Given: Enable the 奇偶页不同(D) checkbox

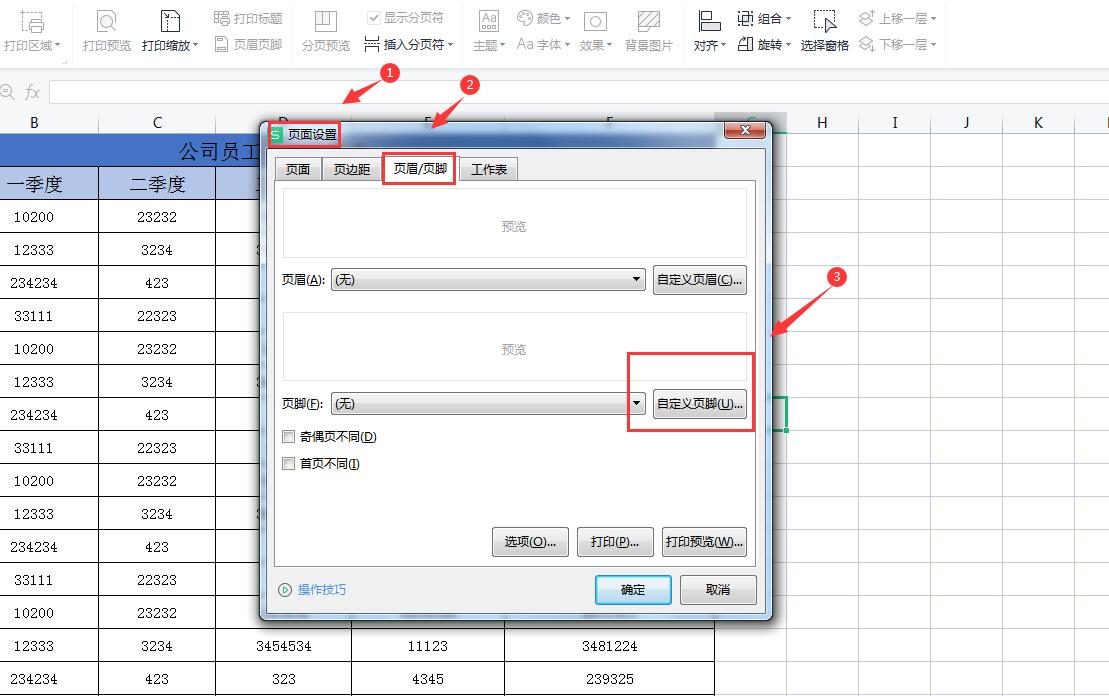Looking at the screenshot, I should (x=289, y=436).
